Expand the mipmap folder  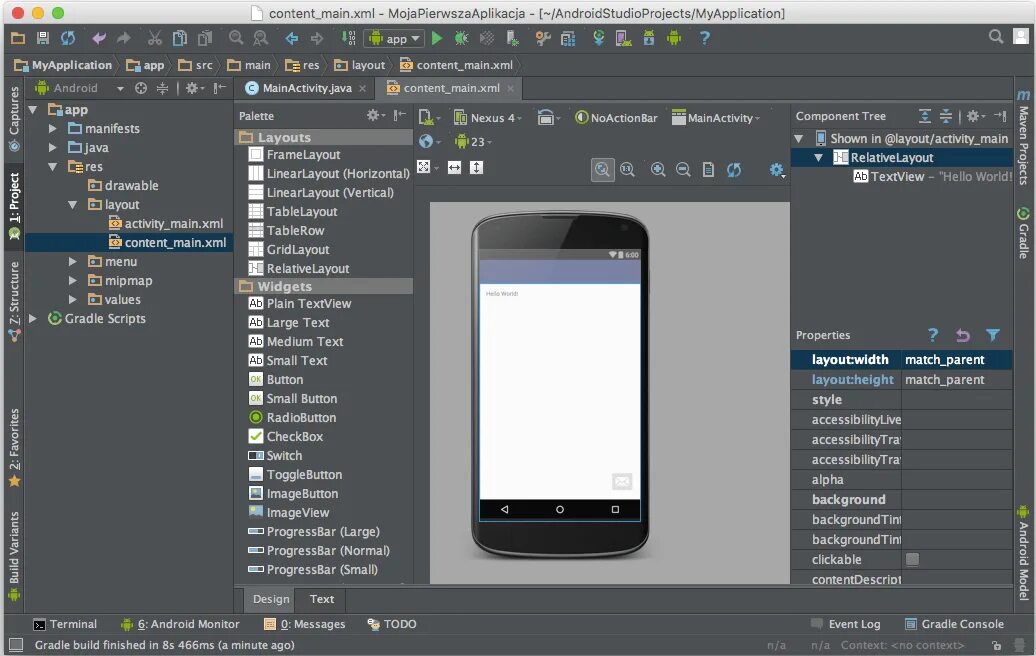(73, 281)
